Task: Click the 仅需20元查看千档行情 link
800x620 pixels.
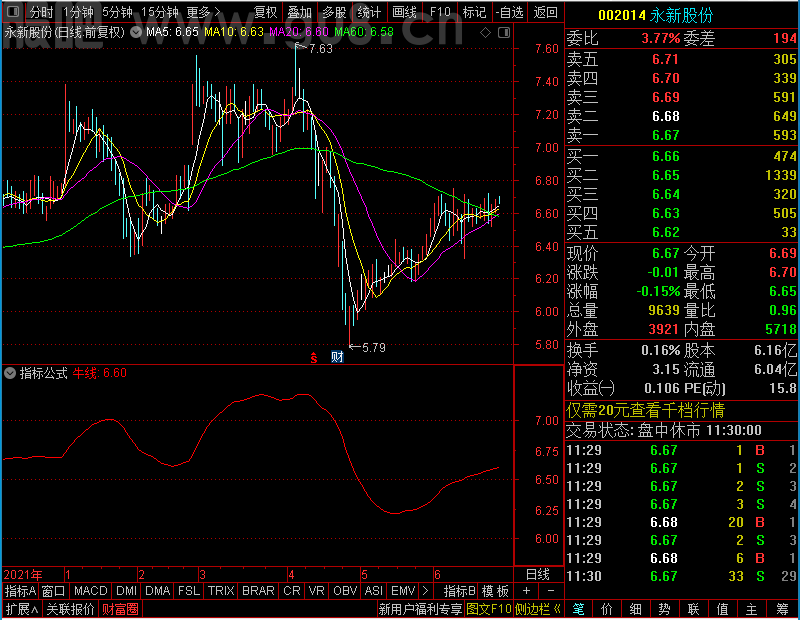Action: pyautogui.click(x=645, y=410)
